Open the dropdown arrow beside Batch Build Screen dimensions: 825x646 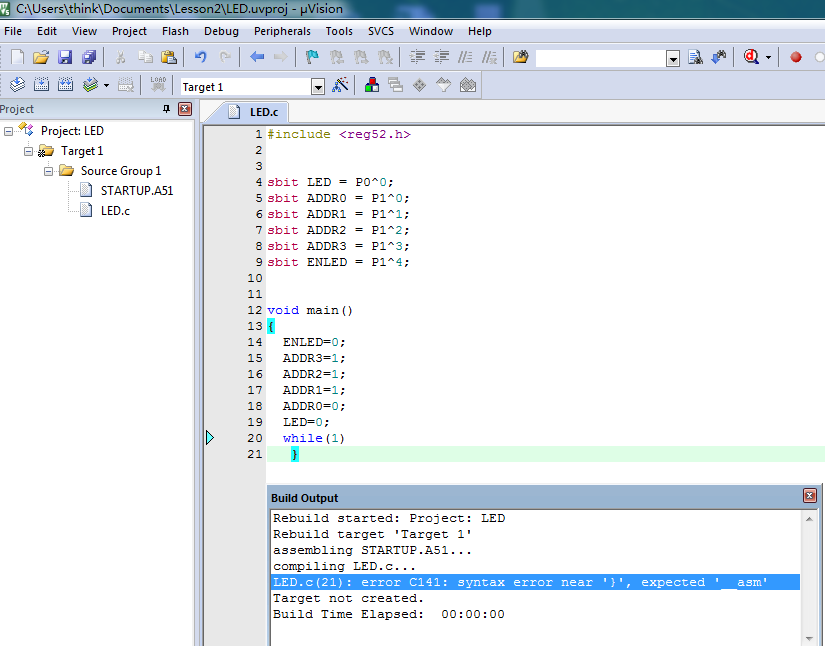coord(106,85)
